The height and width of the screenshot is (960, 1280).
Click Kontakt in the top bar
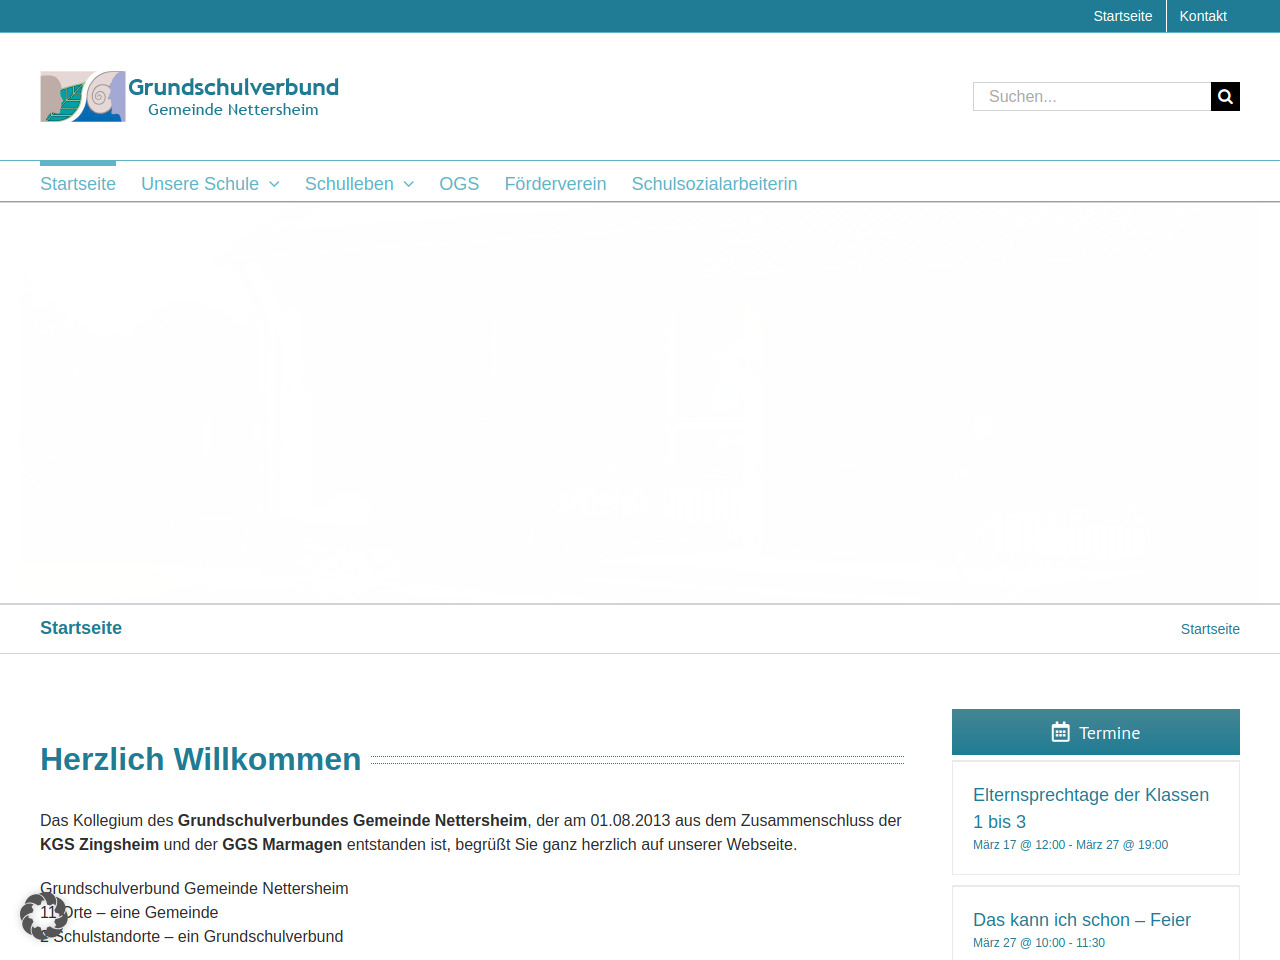pos(1202,16)
